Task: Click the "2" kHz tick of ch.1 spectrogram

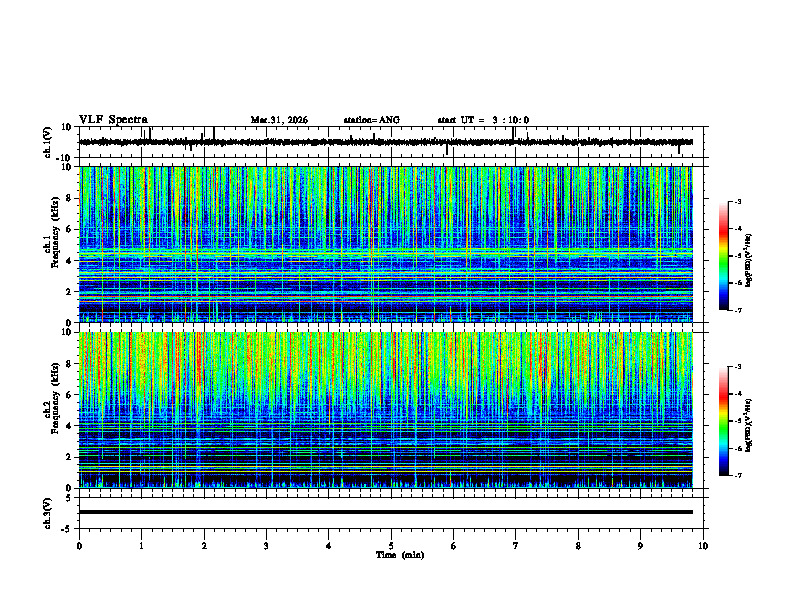Action: click(x=69, y=292)
